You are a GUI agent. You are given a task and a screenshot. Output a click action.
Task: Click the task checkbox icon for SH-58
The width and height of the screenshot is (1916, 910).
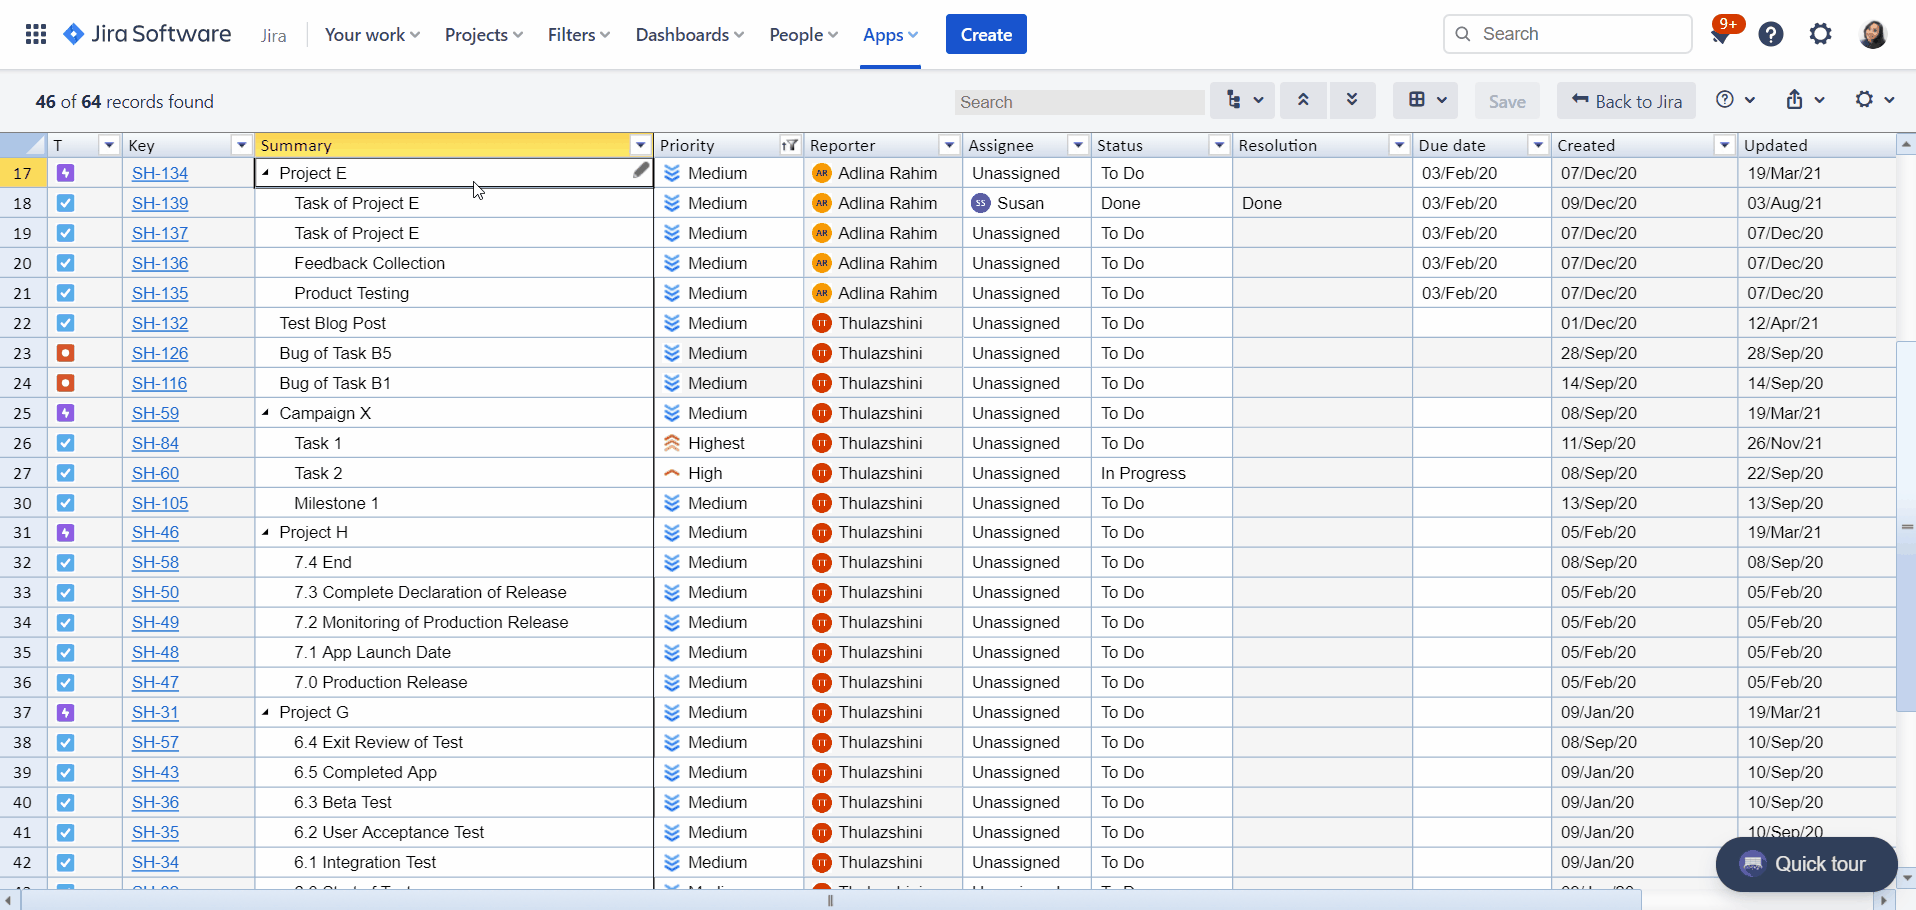[65, 563]
